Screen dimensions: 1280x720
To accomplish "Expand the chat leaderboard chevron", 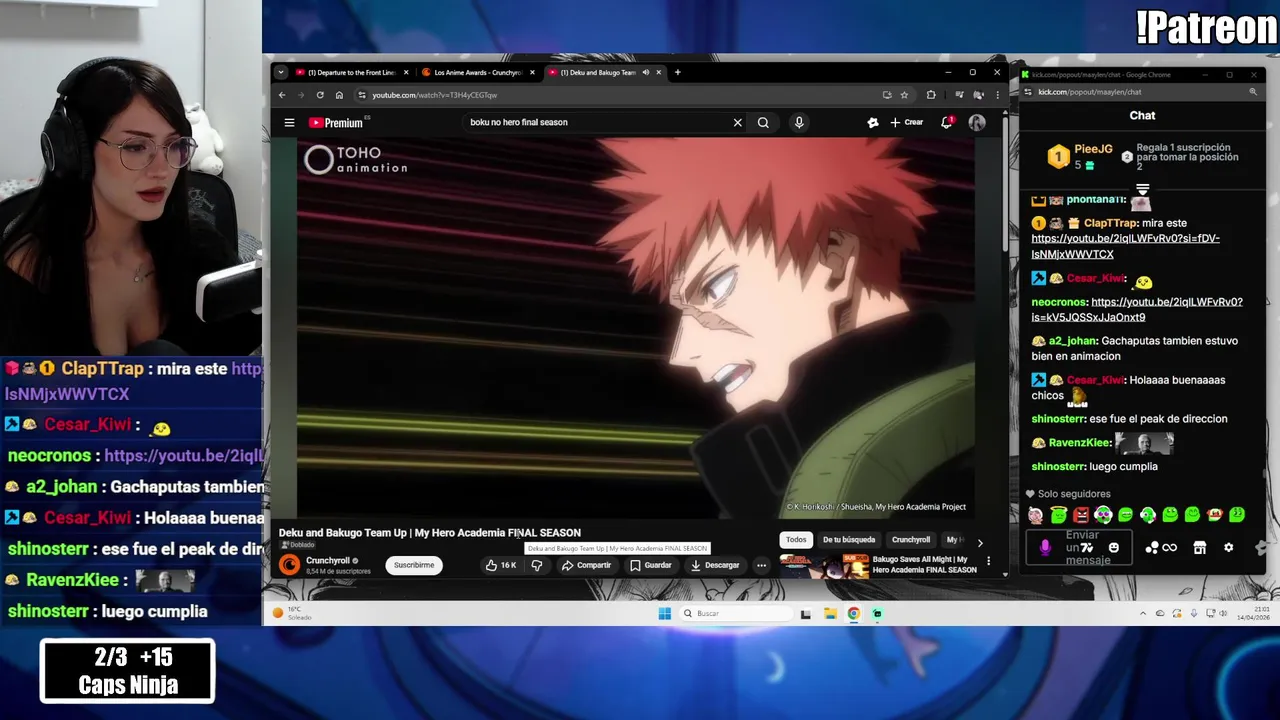I will coord(1142,189).
